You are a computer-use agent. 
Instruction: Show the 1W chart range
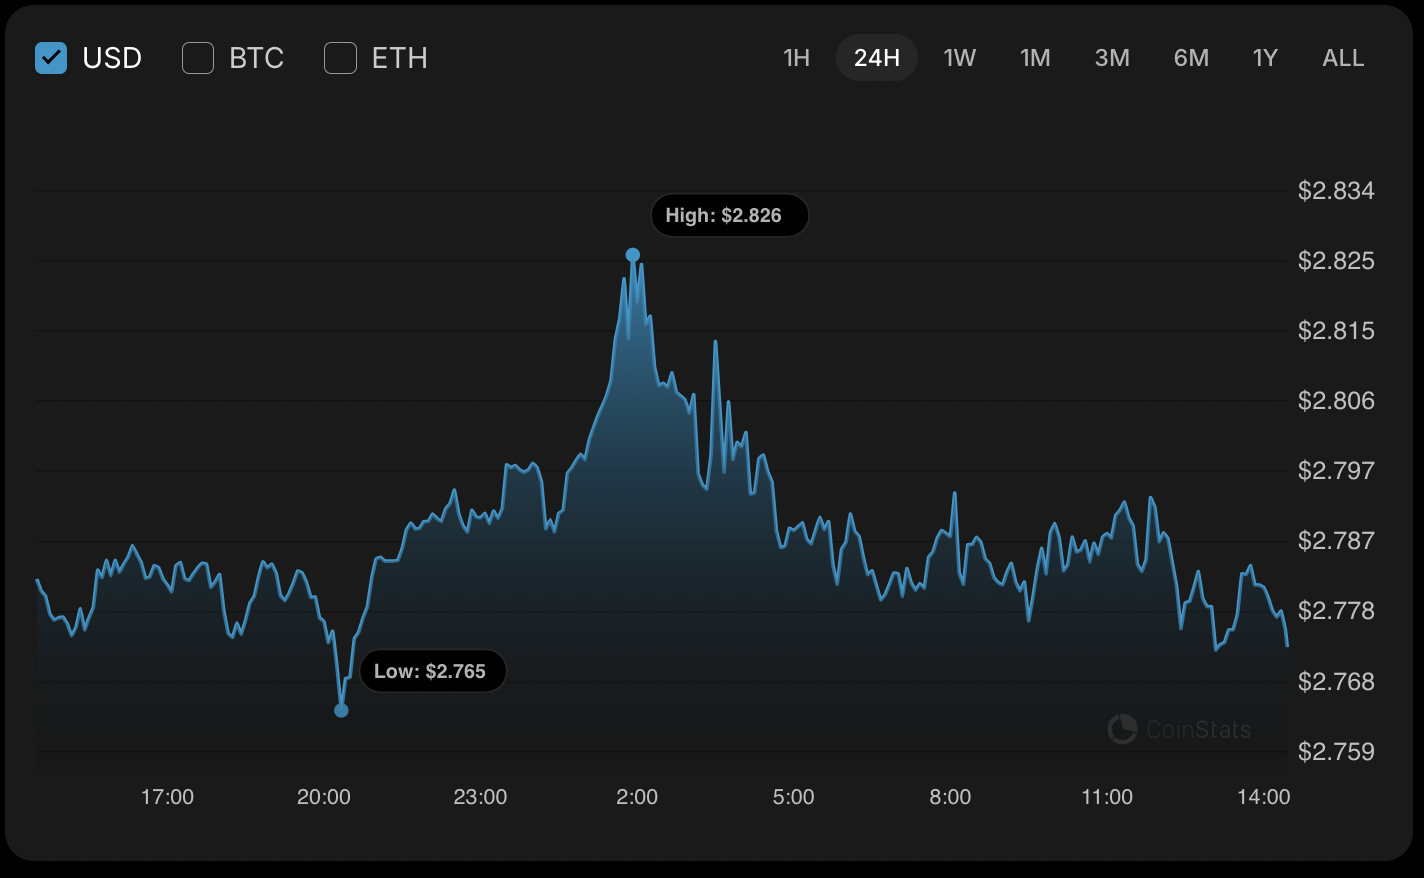(x=960, y=58)
